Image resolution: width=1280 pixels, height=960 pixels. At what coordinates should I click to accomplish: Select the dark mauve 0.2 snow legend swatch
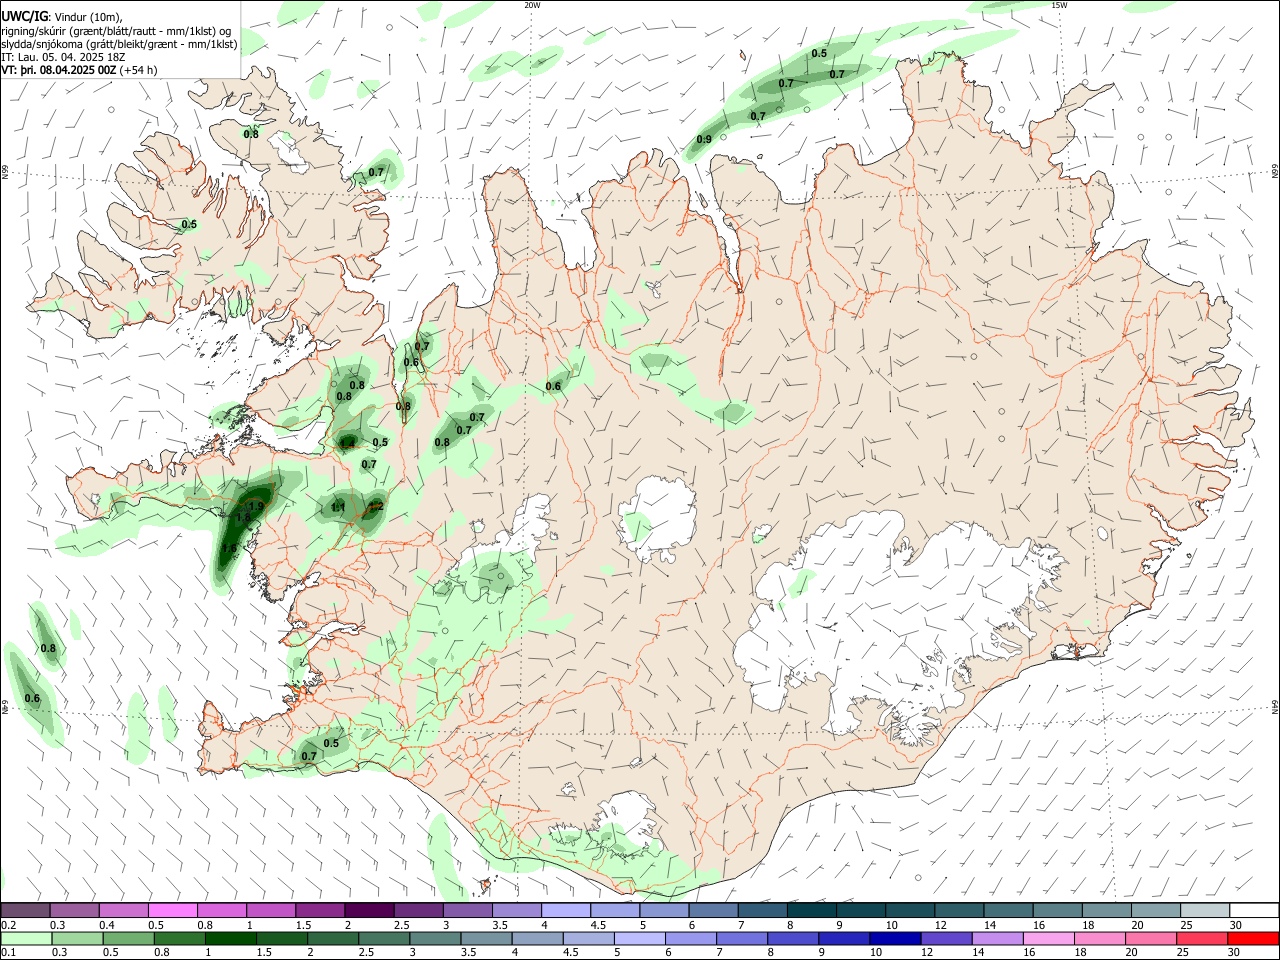click(x=25, y=910)
